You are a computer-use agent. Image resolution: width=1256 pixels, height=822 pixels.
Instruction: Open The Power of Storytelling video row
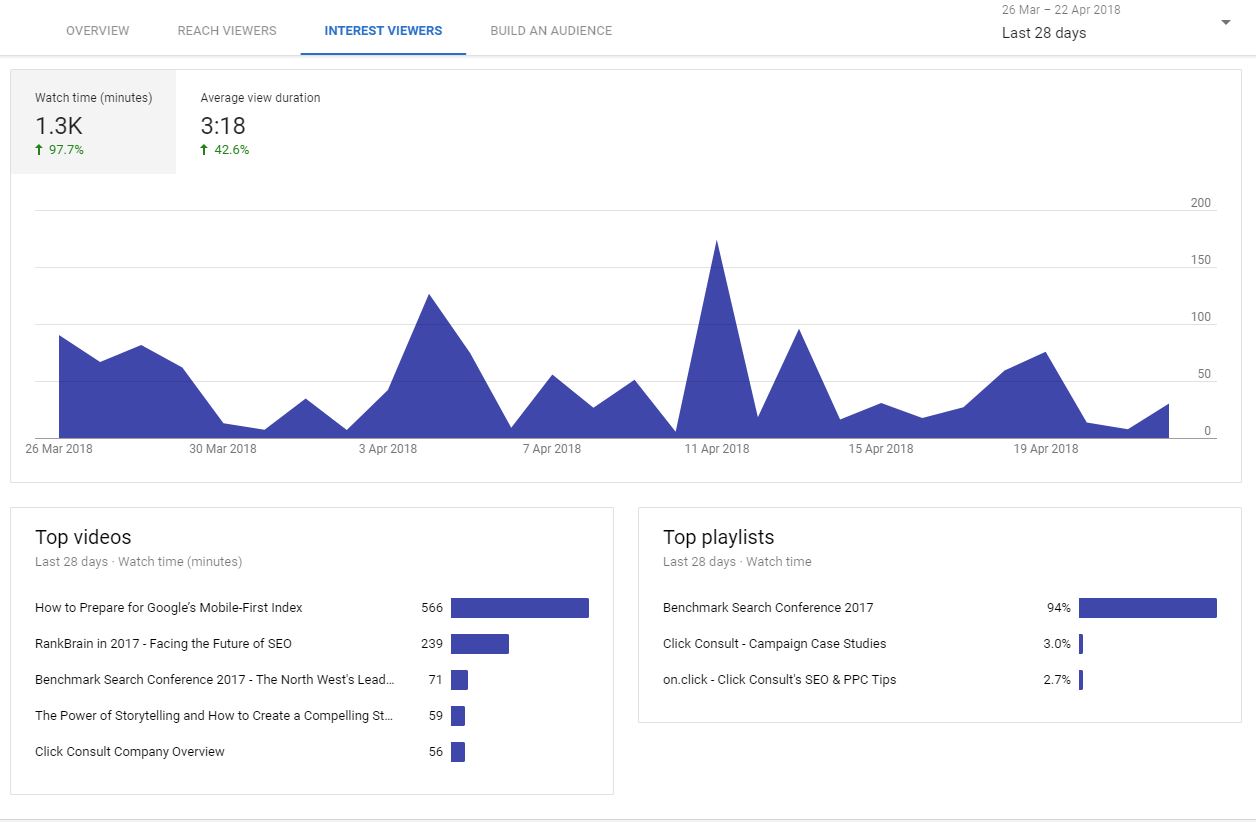[214, 716]
